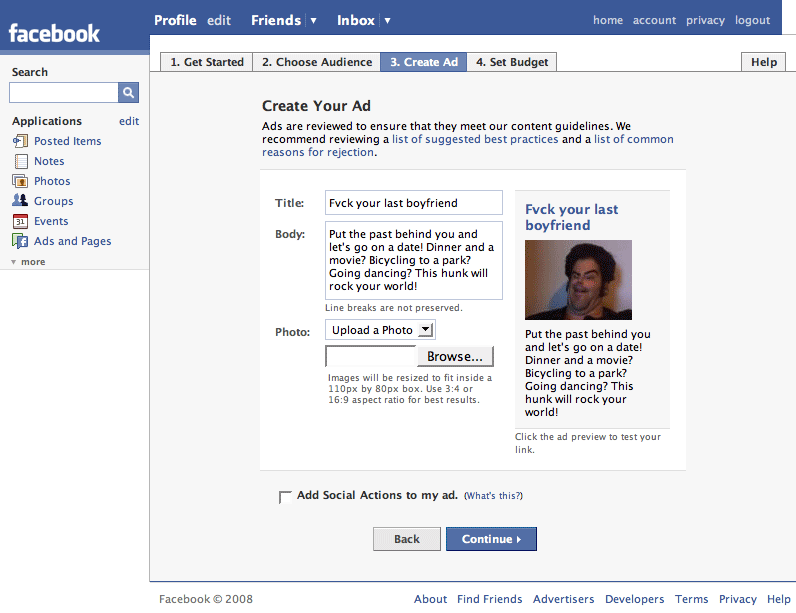
Task: Click edit next to Applications
Action: pyautogui.click(x=129, y=121)
